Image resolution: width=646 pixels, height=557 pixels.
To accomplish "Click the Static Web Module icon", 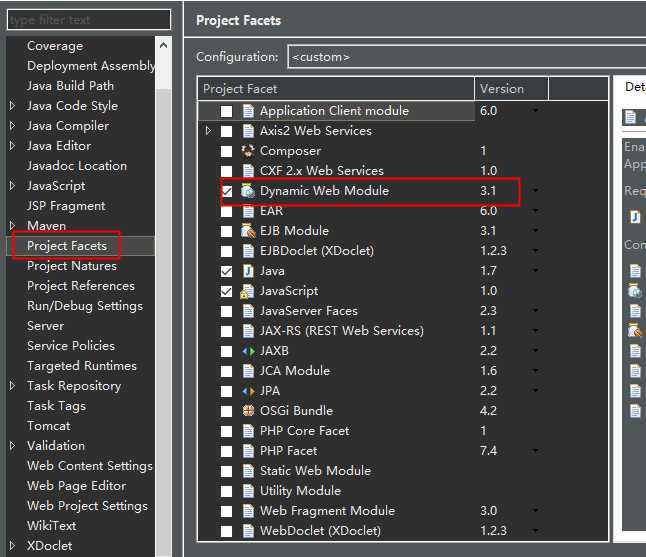I will point(248,471).
